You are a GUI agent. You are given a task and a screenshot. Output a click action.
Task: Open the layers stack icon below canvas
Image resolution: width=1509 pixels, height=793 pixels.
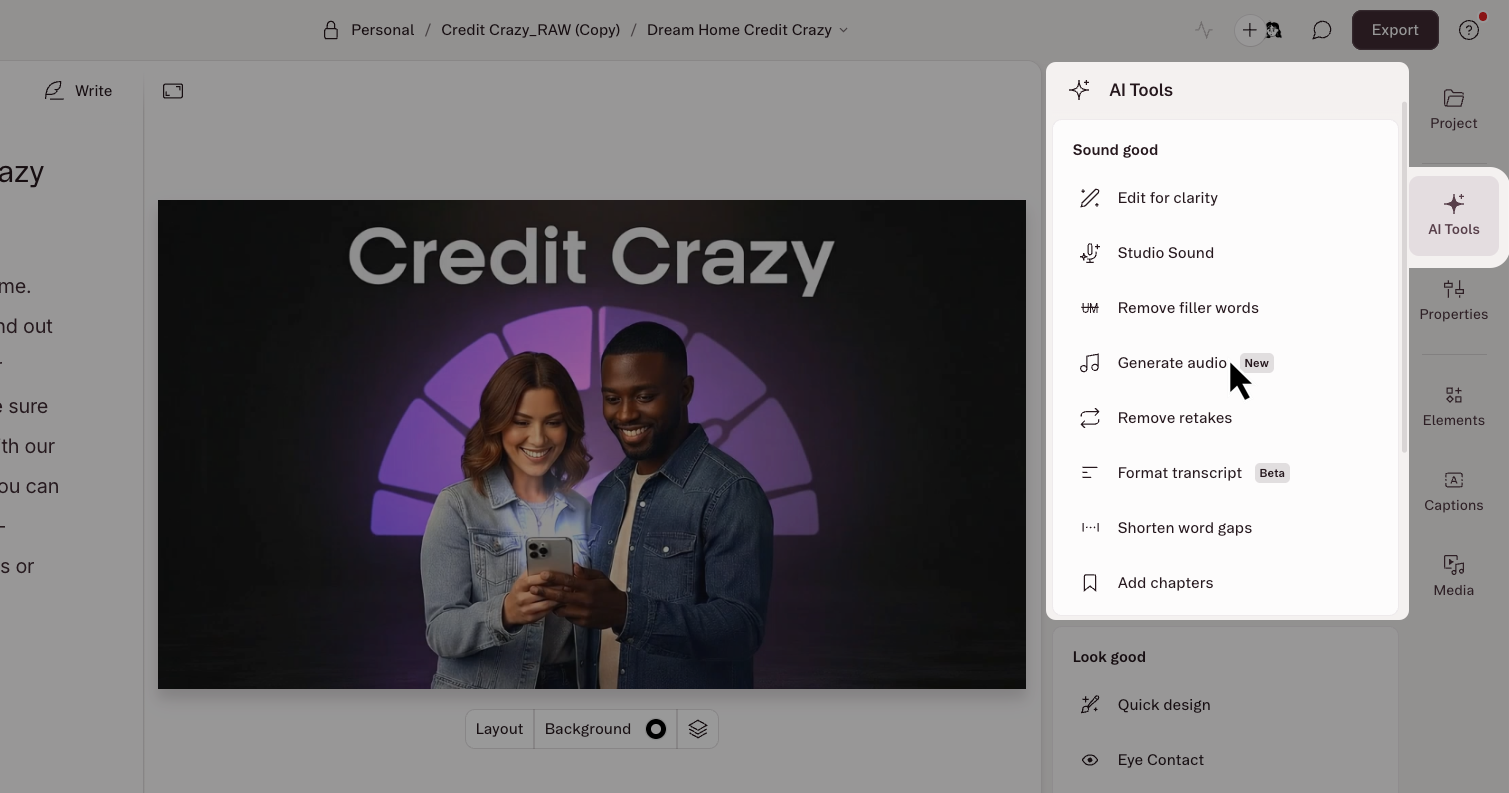(x=698, y=729)
